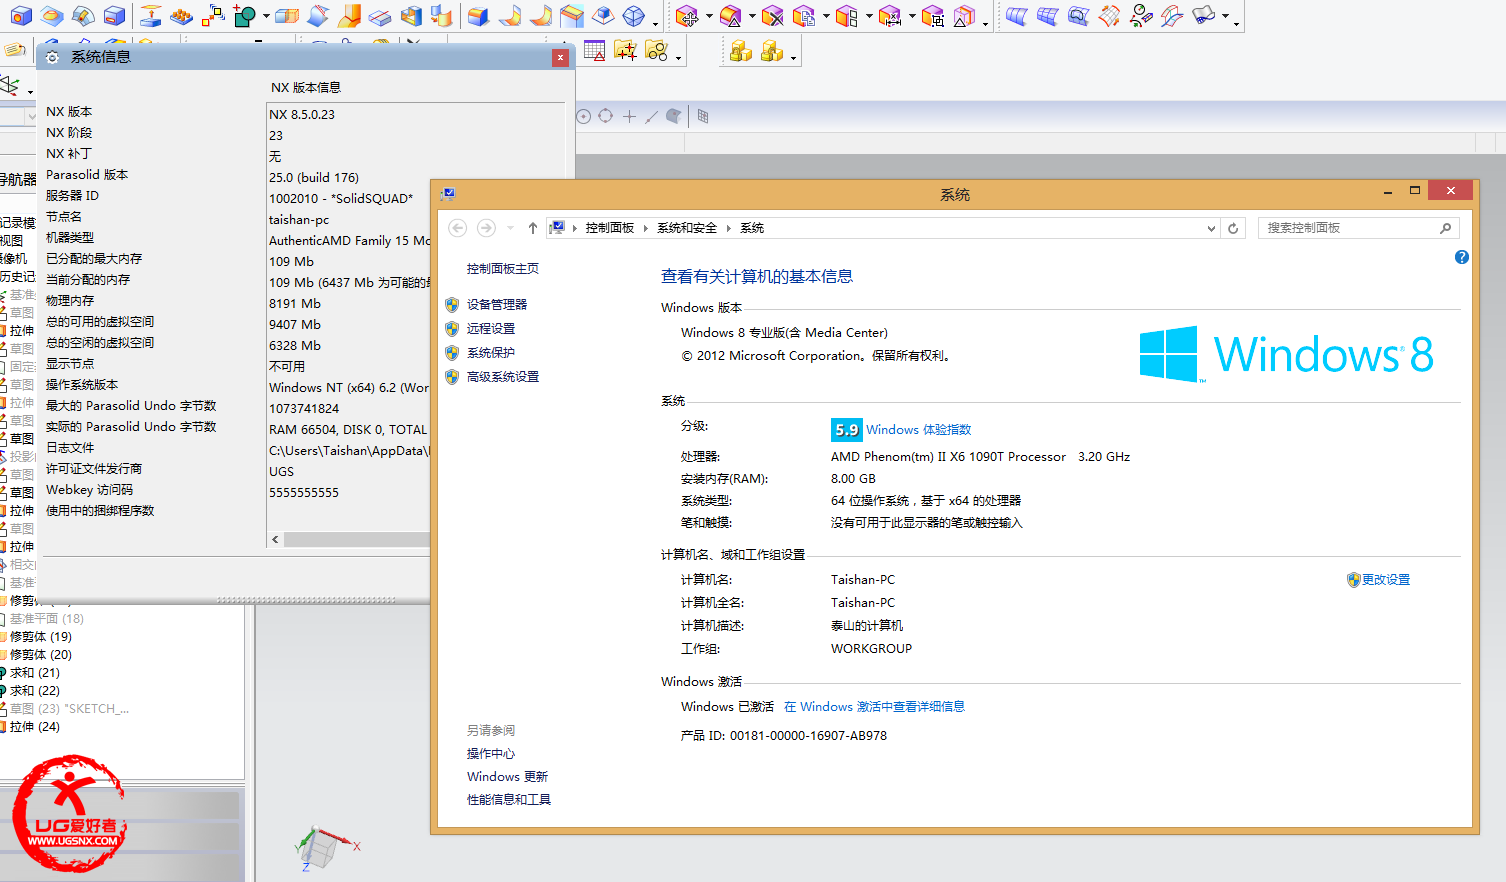
Task: Click the Windows 体验指数 link
Action: click(919, 430)
